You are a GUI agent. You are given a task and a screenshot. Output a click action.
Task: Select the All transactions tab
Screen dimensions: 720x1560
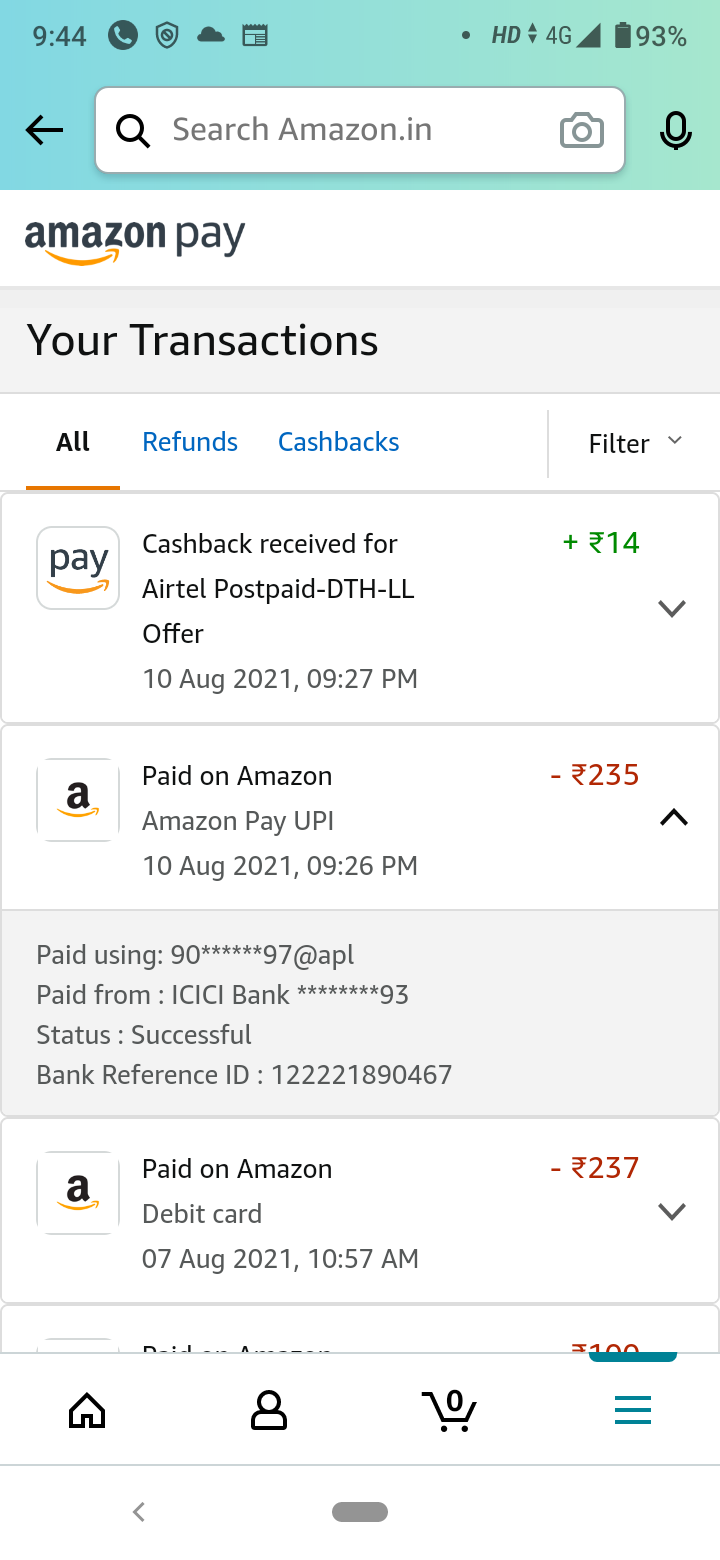pos(73,442)
